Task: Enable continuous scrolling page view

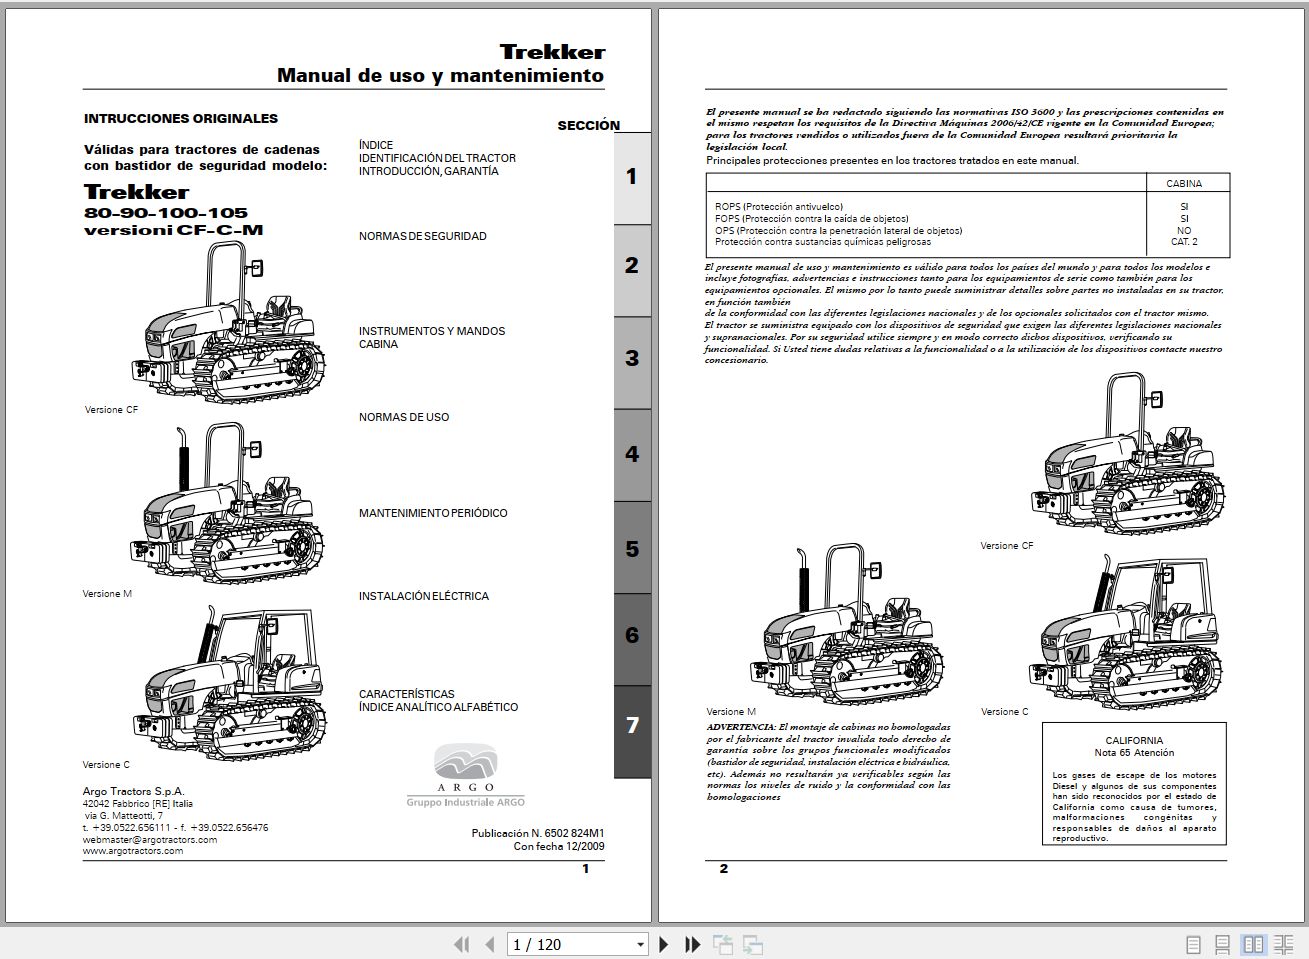Action: pos(1222,944)
